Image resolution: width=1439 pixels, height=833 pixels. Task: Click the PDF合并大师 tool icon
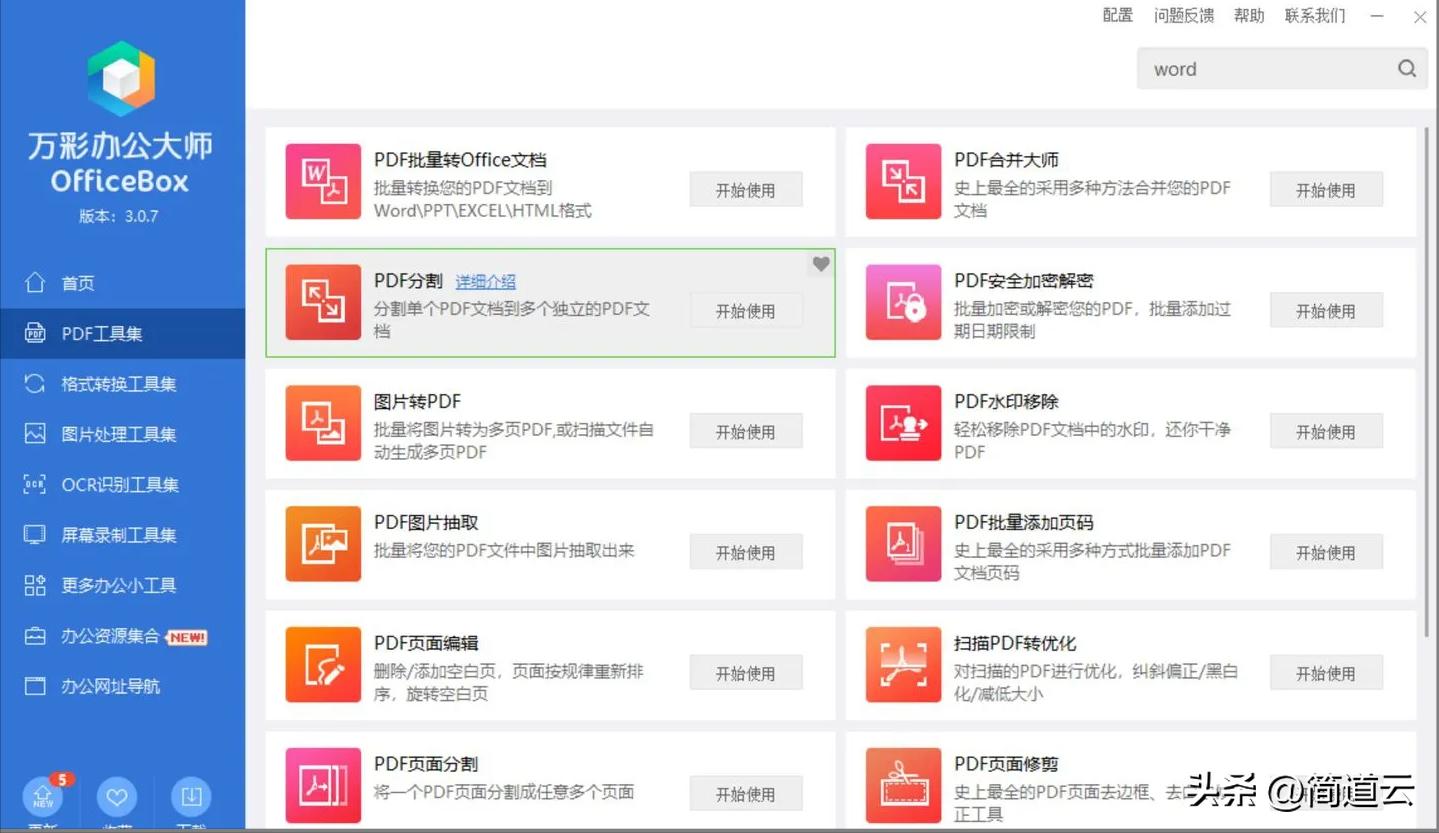[x=903, y=181]
